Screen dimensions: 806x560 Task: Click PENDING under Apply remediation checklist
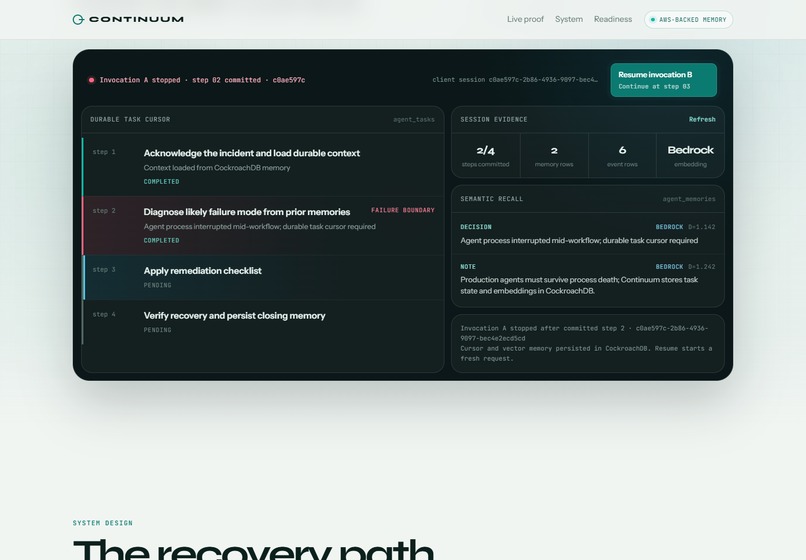(x=157, y=285)
